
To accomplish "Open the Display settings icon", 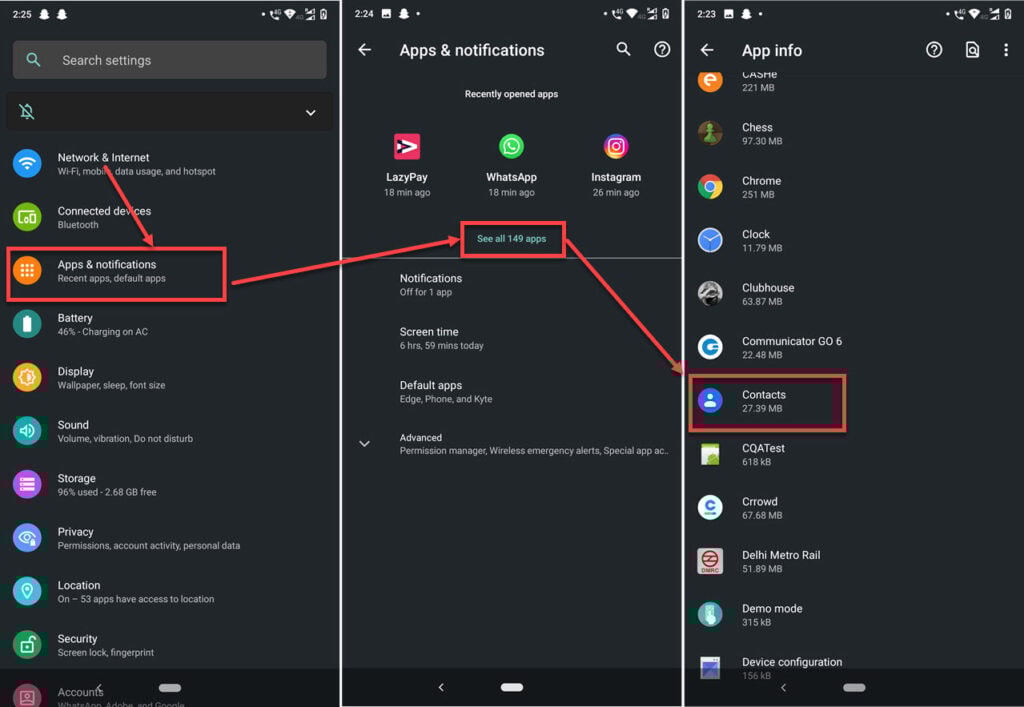I will point(27,377).
